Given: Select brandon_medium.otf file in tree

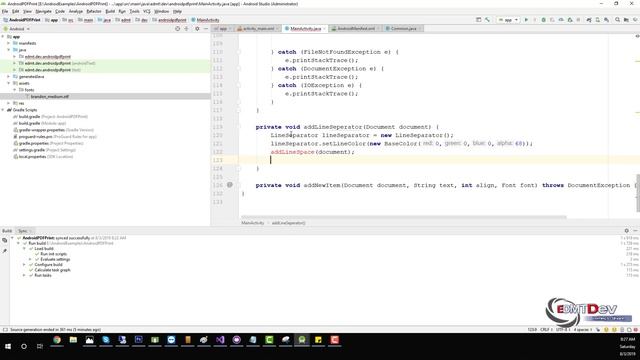Looking at the screenshot, I should [50, 97].
